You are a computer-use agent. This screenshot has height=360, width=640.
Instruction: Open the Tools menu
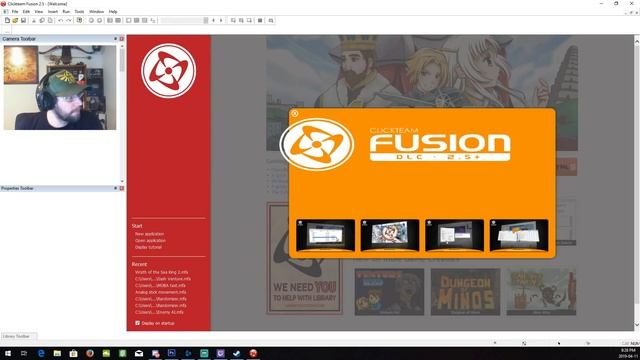(79, 11)
